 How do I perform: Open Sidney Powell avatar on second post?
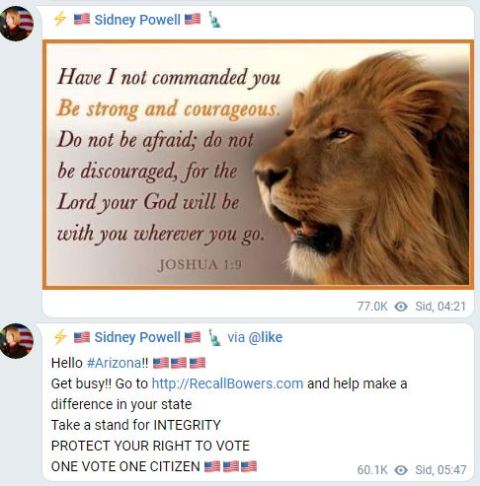pos(16,341)
